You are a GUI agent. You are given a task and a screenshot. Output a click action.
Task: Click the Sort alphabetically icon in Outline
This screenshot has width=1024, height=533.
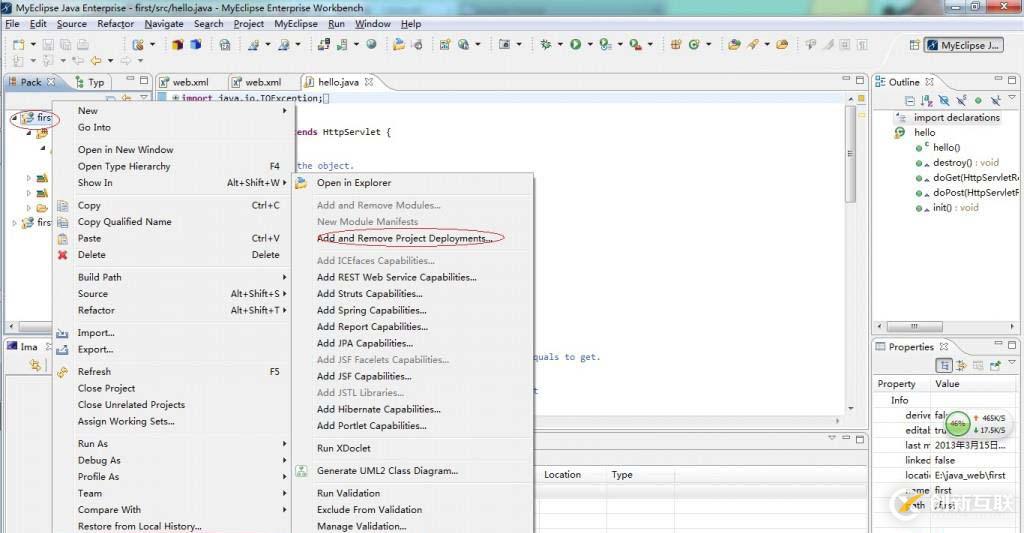pos(926,101)
